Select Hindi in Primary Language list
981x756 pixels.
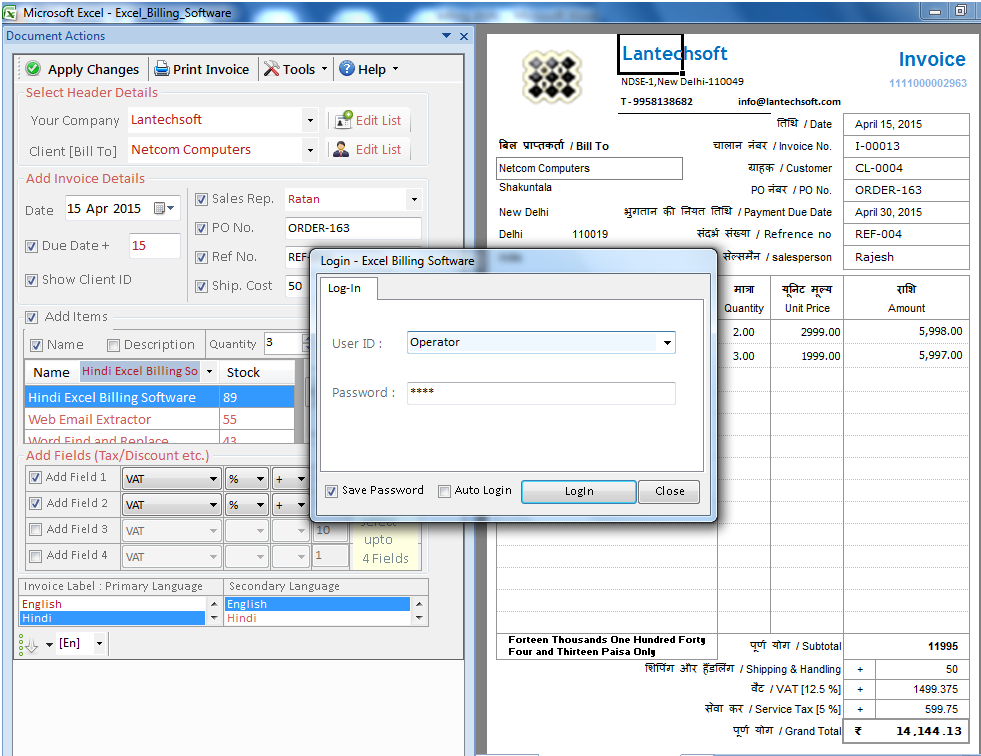113,618
